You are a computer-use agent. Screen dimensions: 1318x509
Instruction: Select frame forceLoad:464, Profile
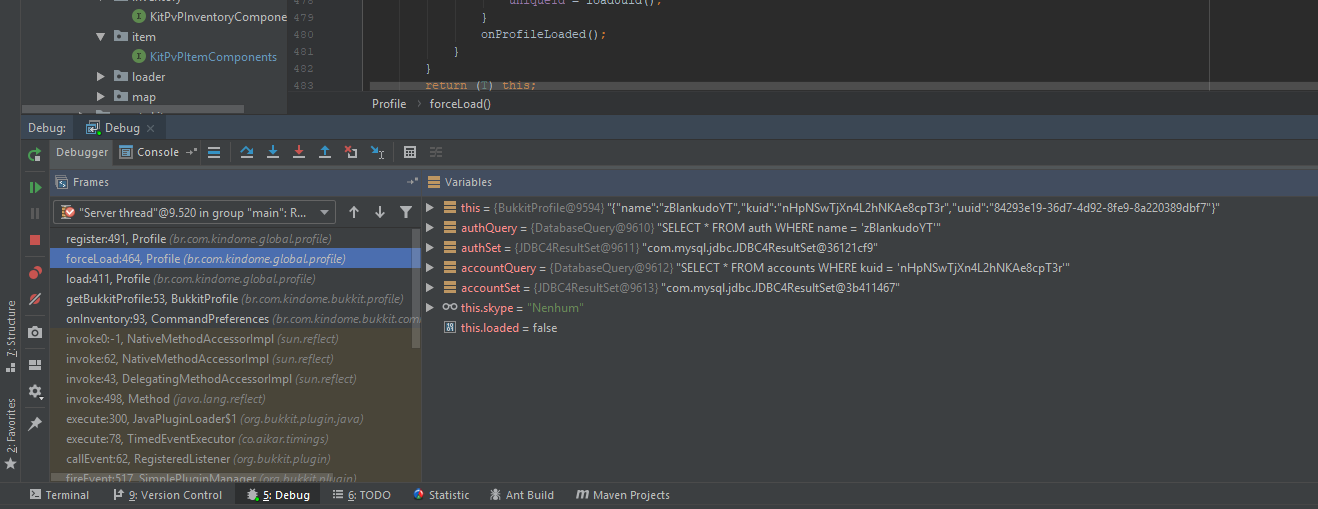tap(232, 259)
